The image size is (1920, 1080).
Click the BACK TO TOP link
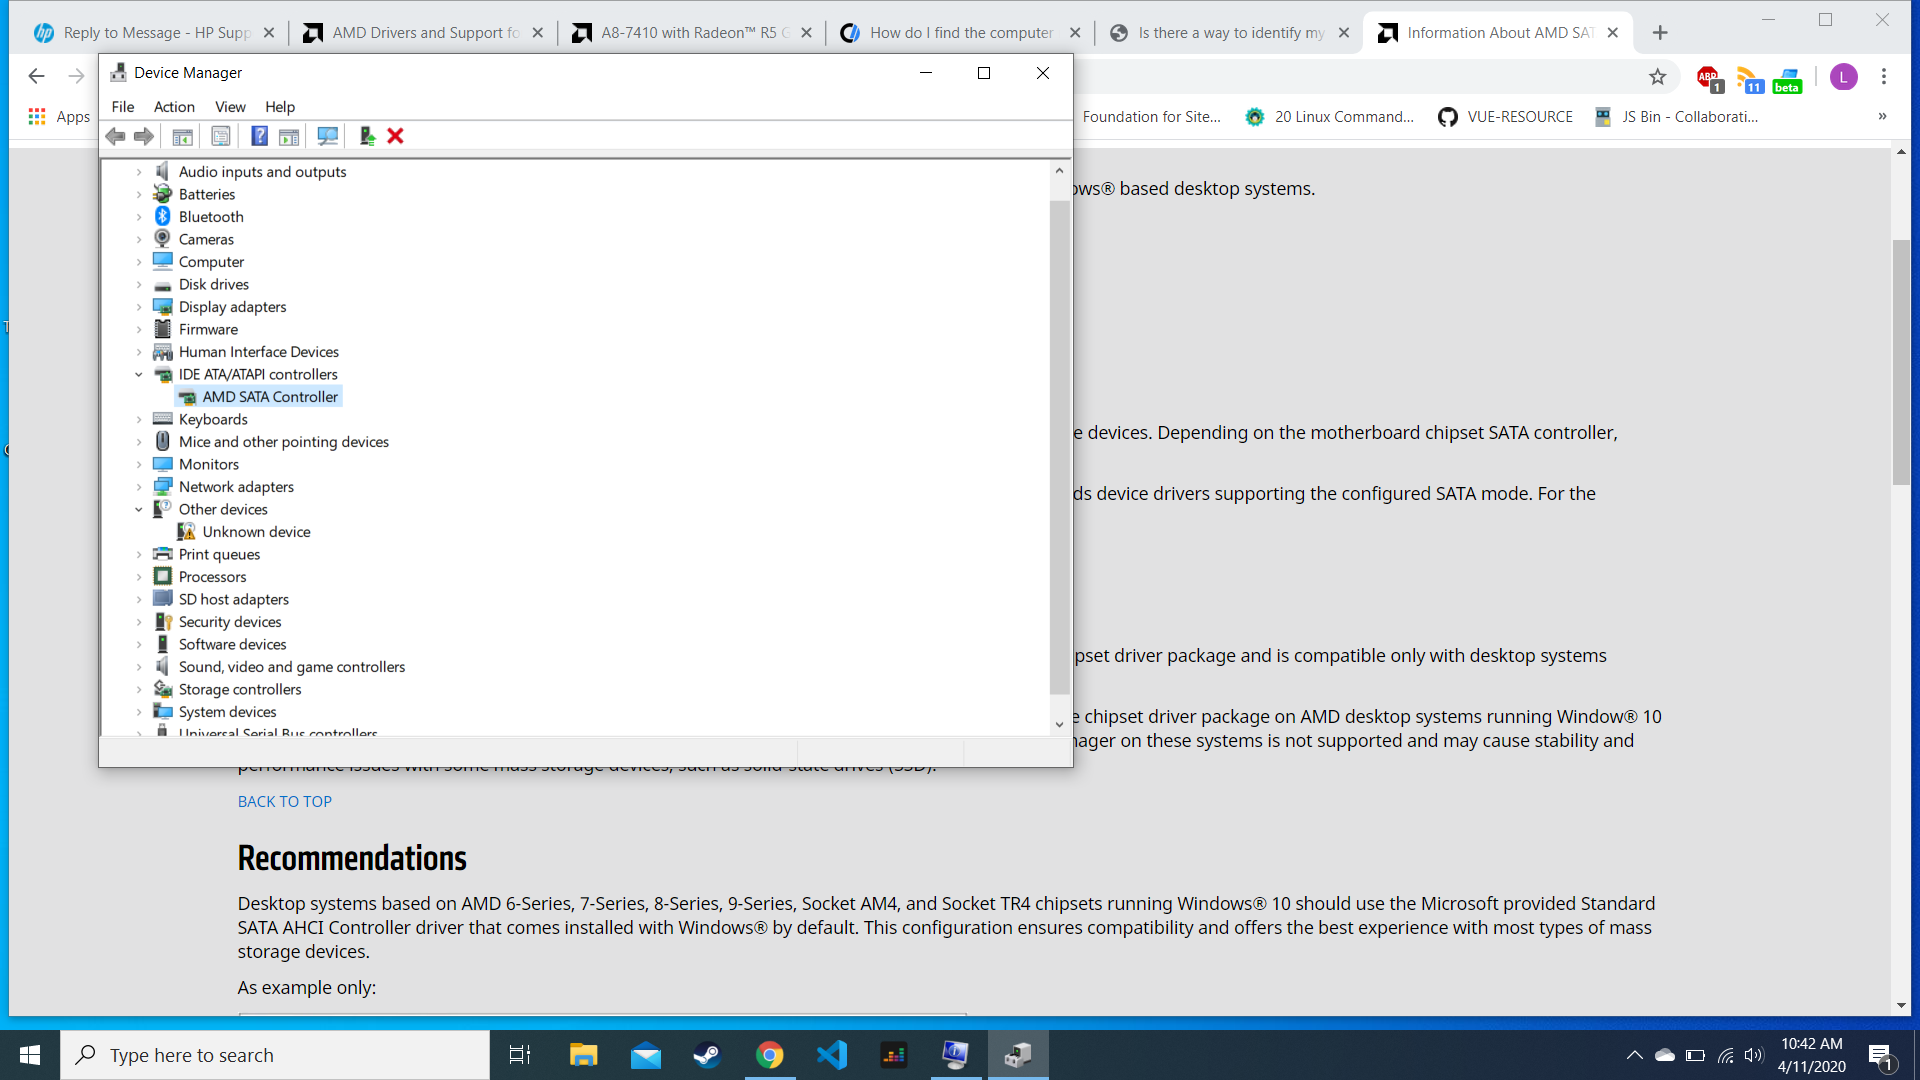click(x=285, y=802)
